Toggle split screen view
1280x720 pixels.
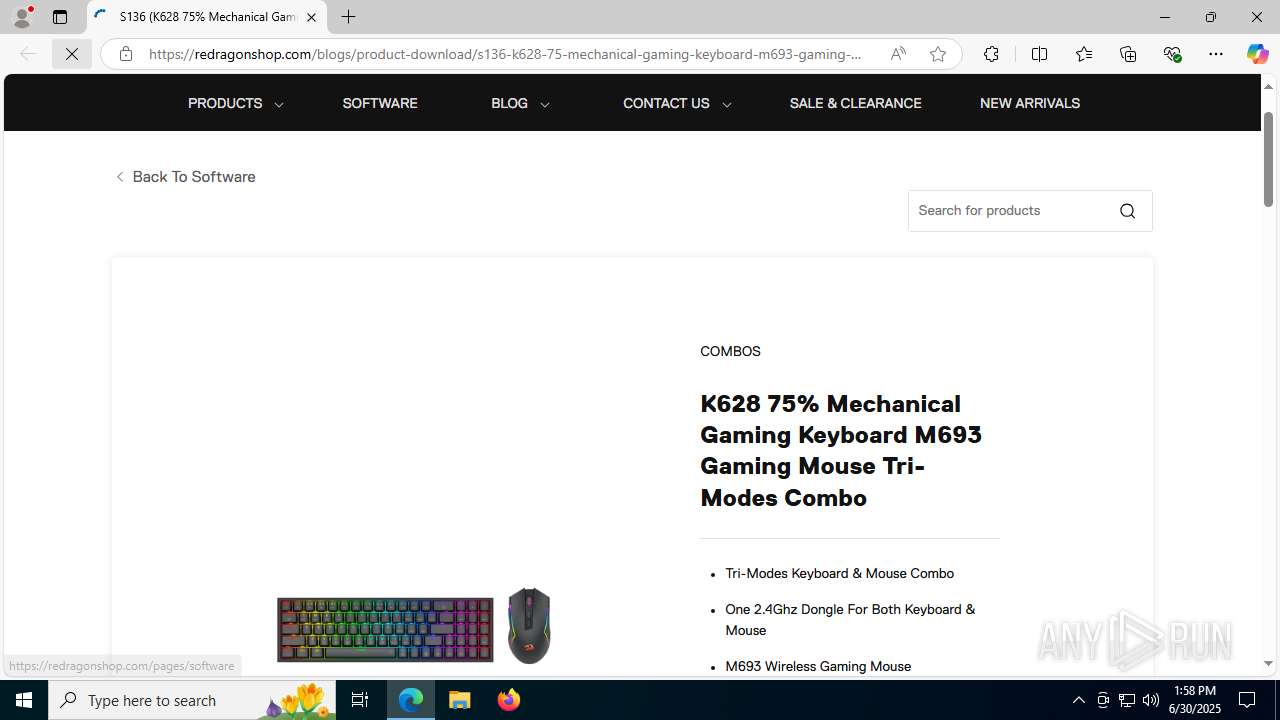(x=1039, y=54)
